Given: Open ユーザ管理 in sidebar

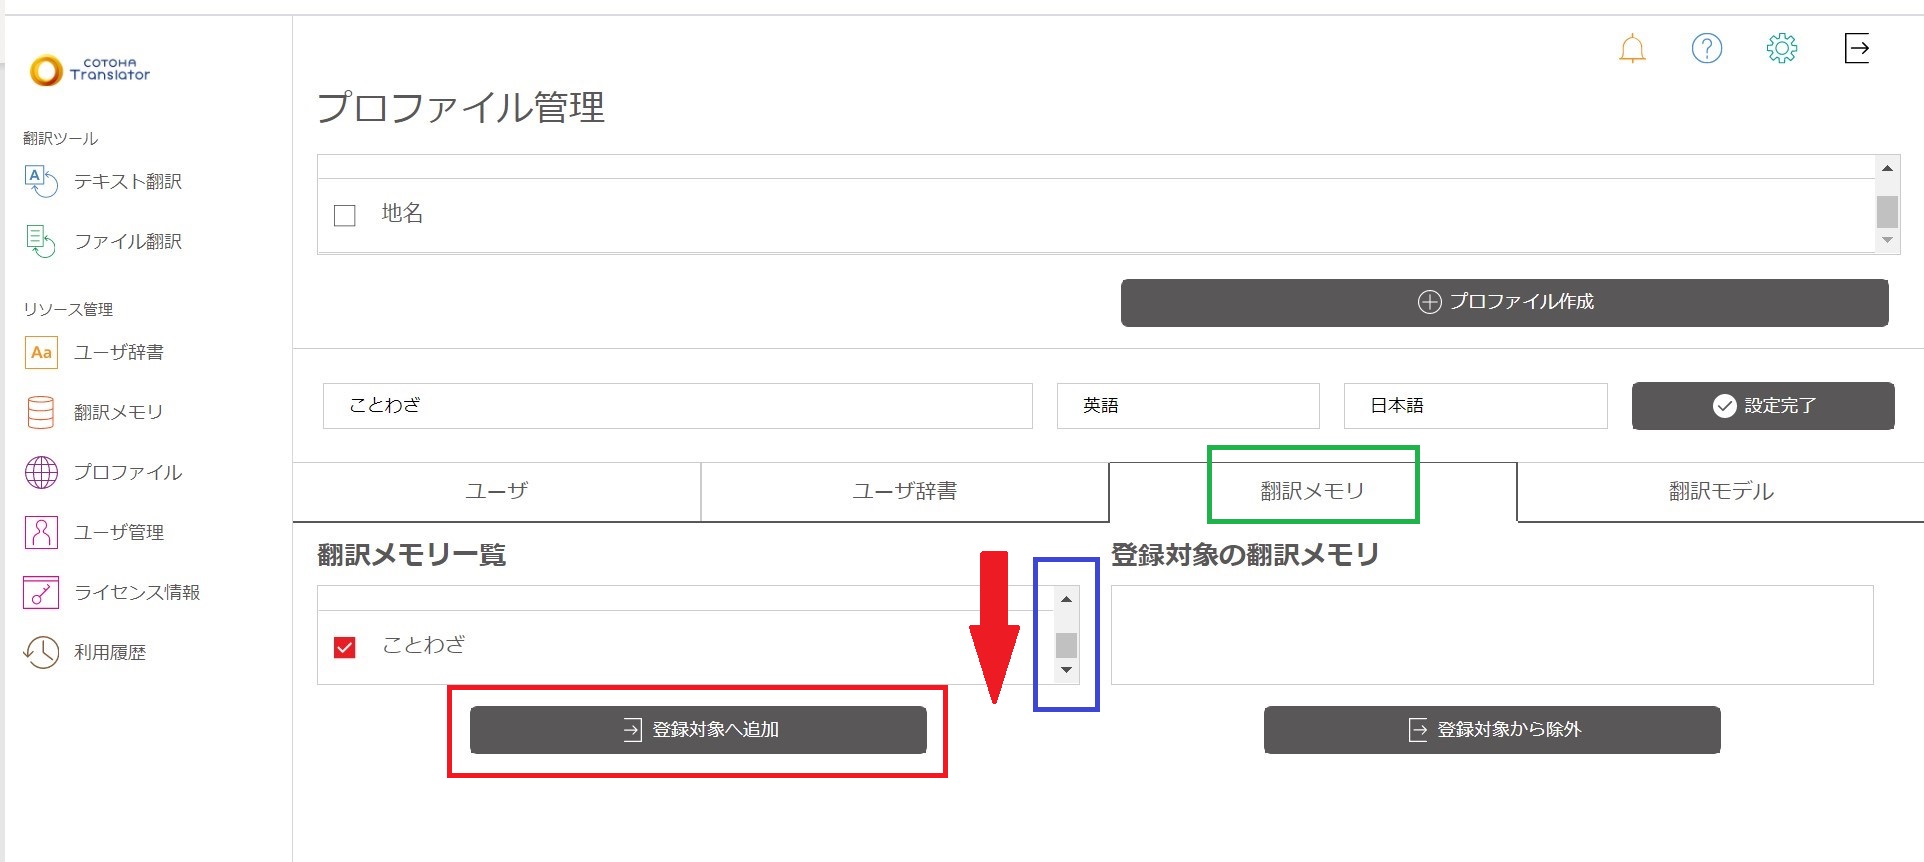Looking at the screenshot, I should [118, 532].
